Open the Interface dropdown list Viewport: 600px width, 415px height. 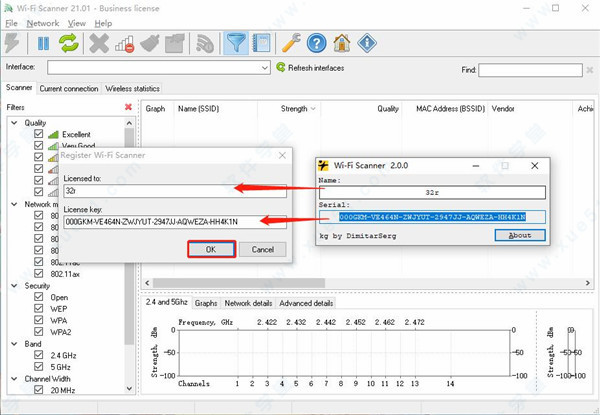[x=264, y=68]
